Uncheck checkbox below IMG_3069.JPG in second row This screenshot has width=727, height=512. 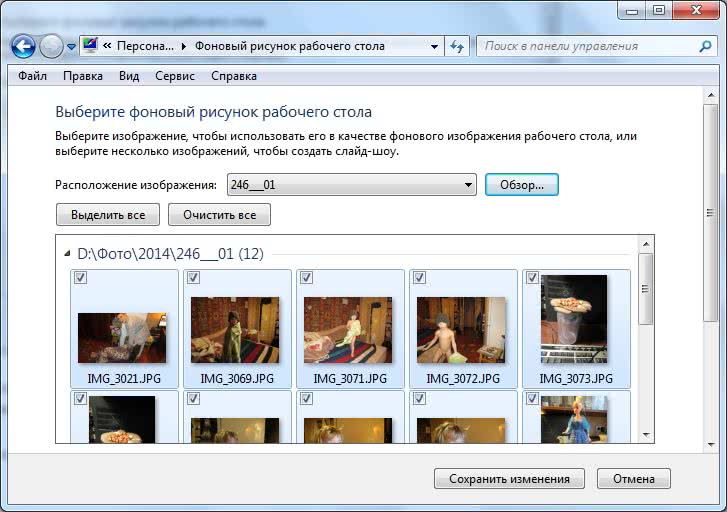[193, 398]
